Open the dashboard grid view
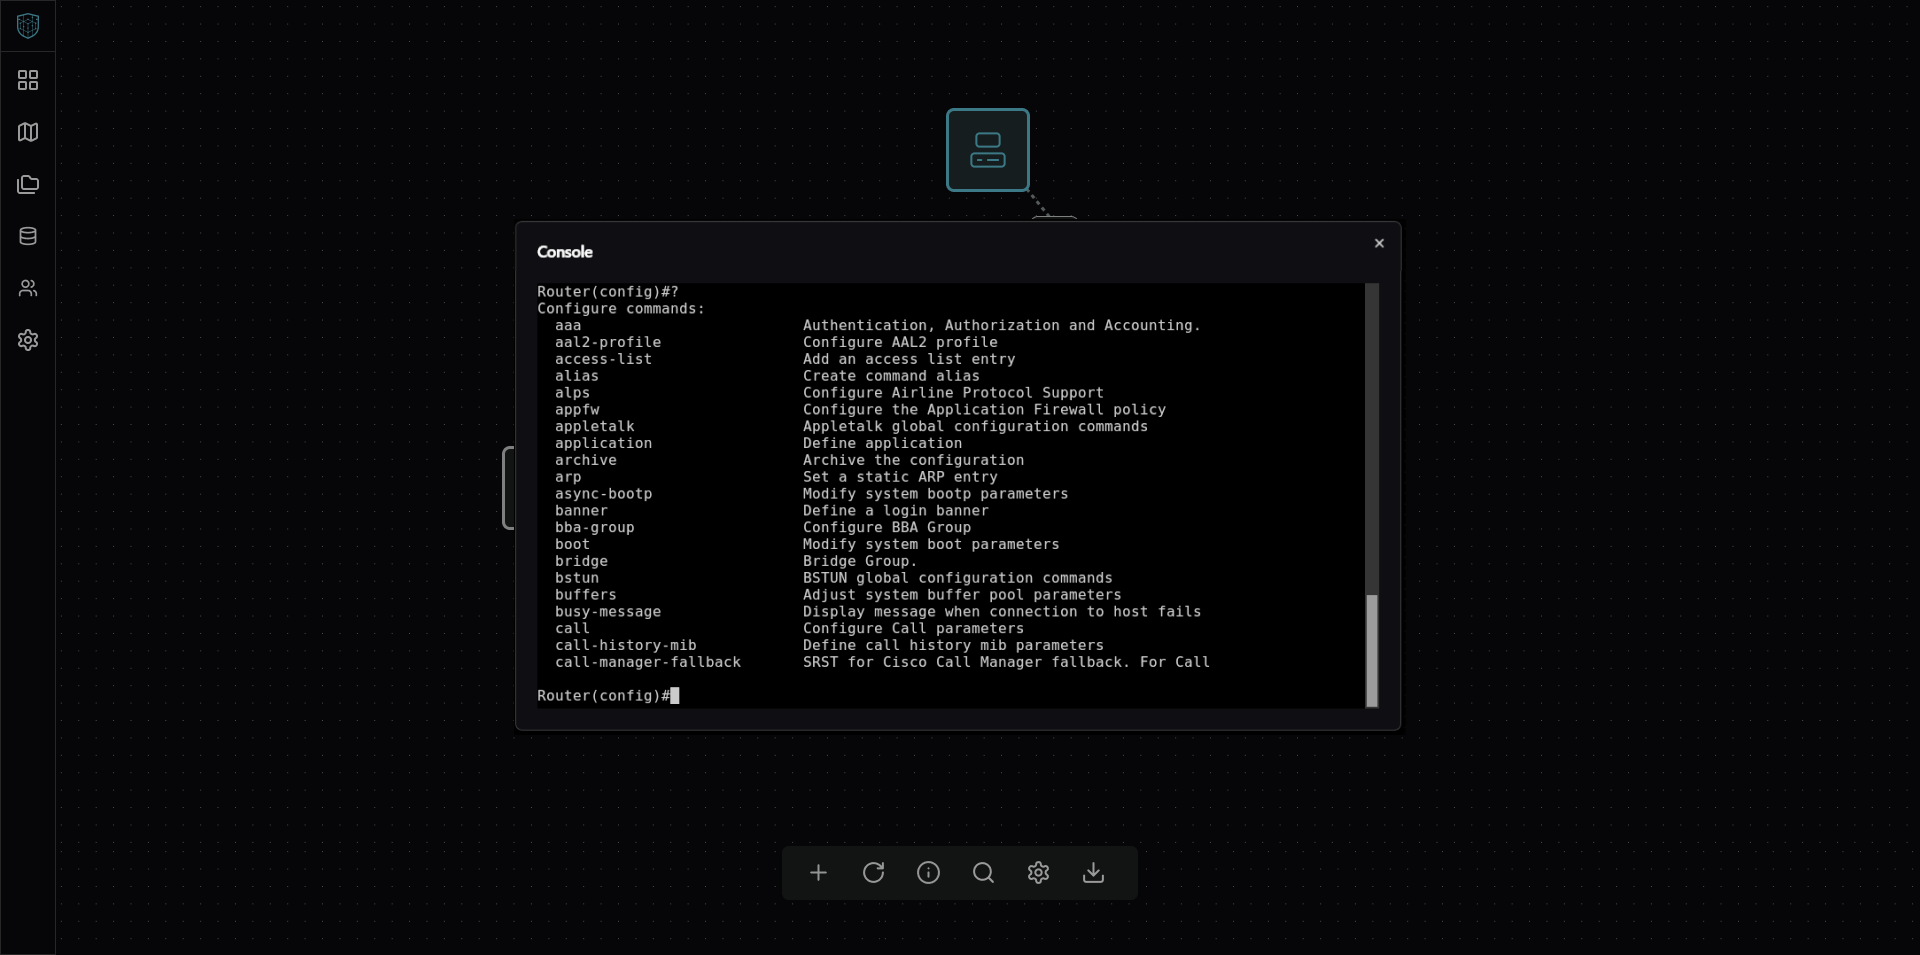Viewport: 1920px width, 955px height. click(x=28, y=80)
